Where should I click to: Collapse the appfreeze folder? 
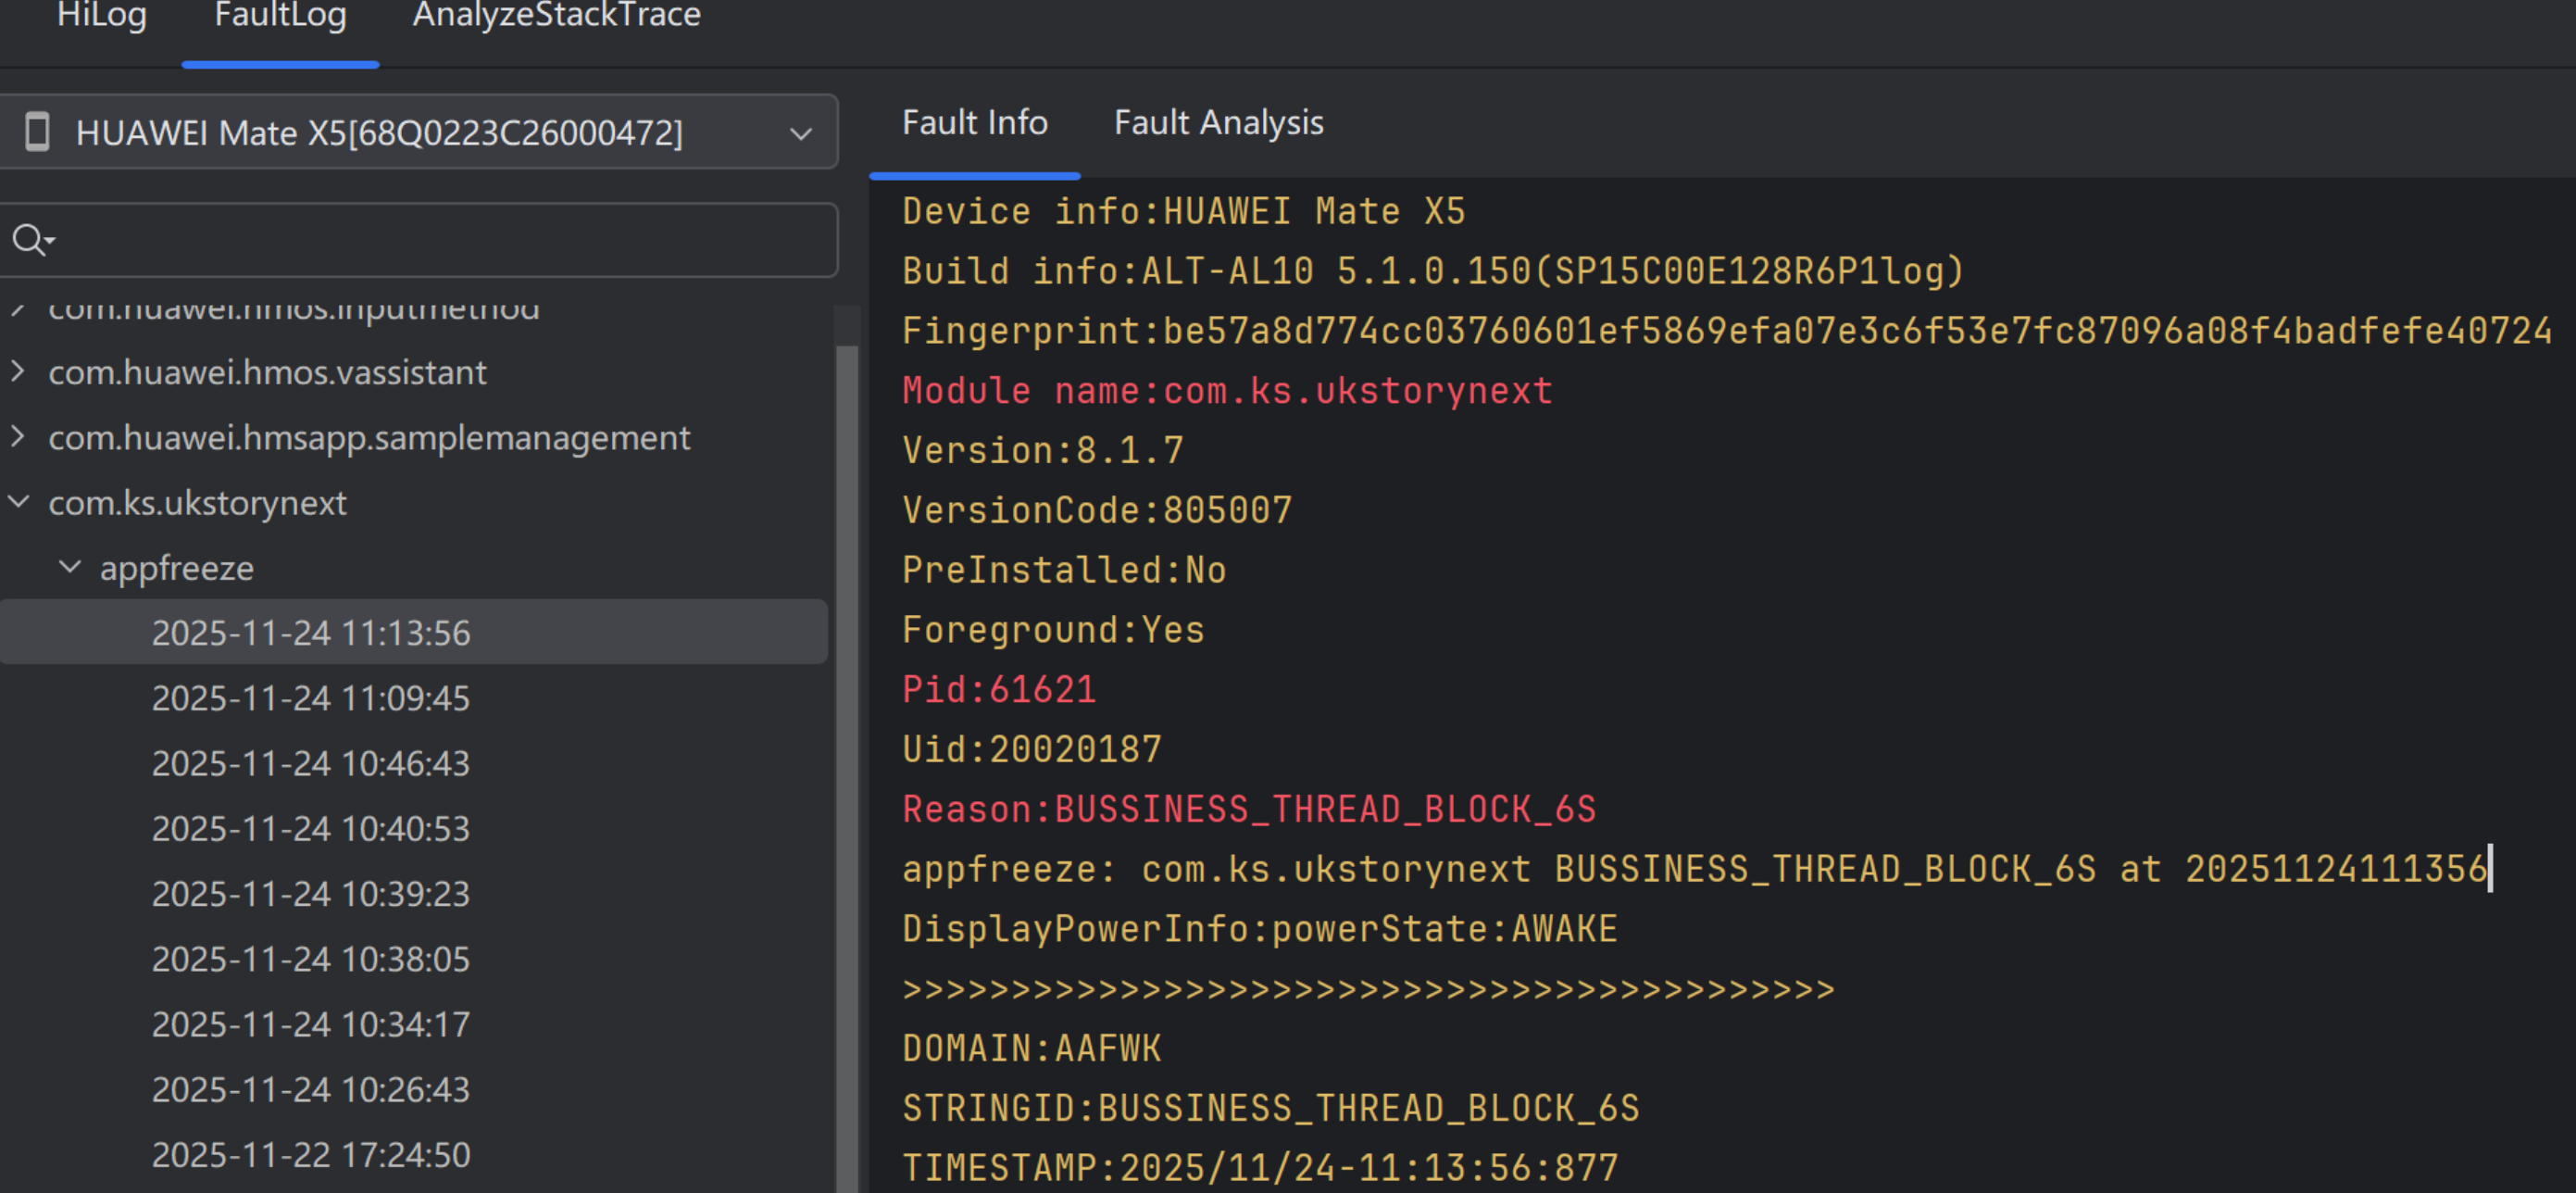point(70,567)
